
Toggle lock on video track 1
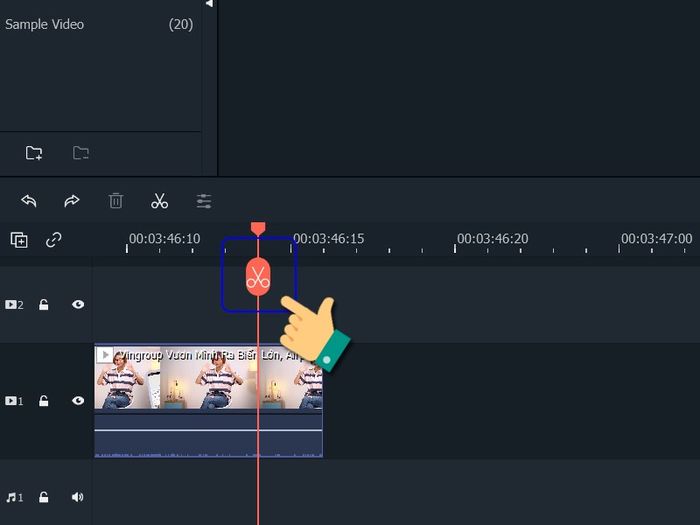[43, 400]
